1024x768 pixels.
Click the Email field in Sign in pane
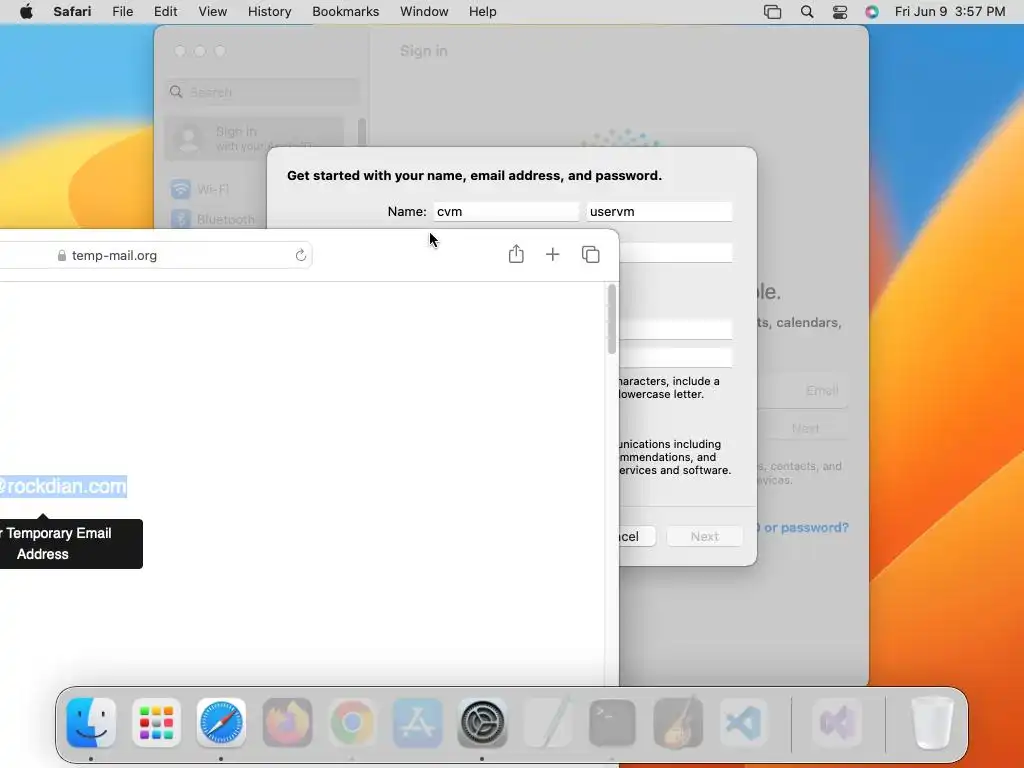pyautogui.click(x=802, y=391)
